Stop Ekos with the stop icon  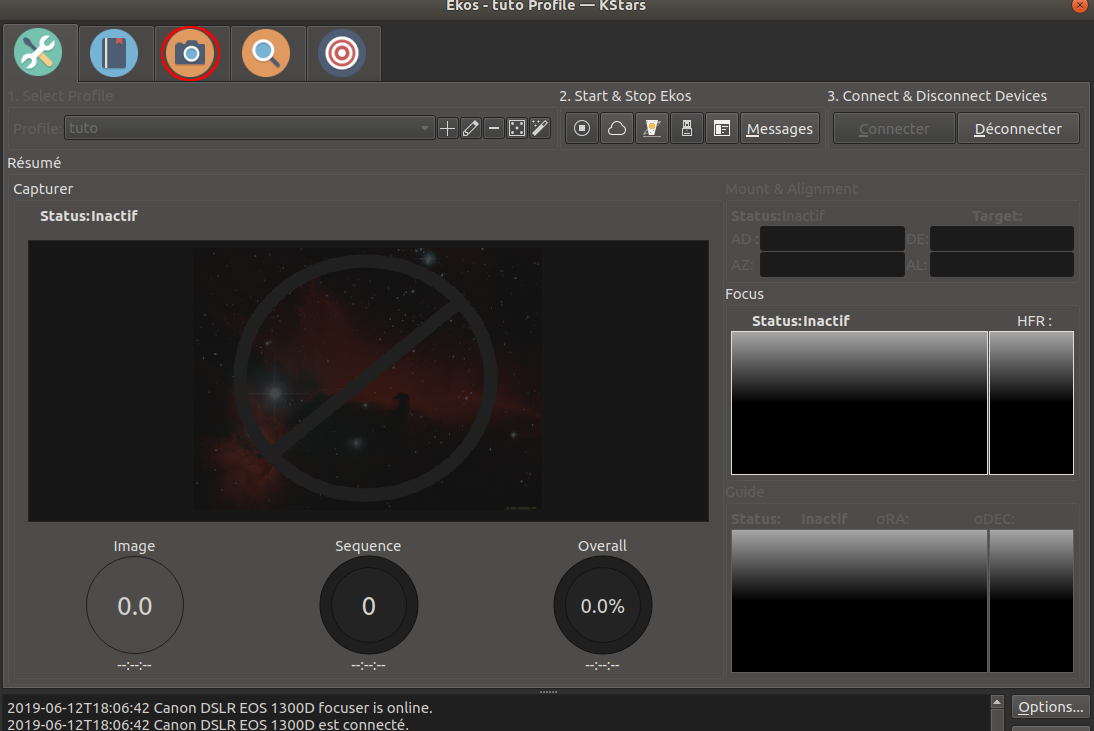[x=582, y=128]
